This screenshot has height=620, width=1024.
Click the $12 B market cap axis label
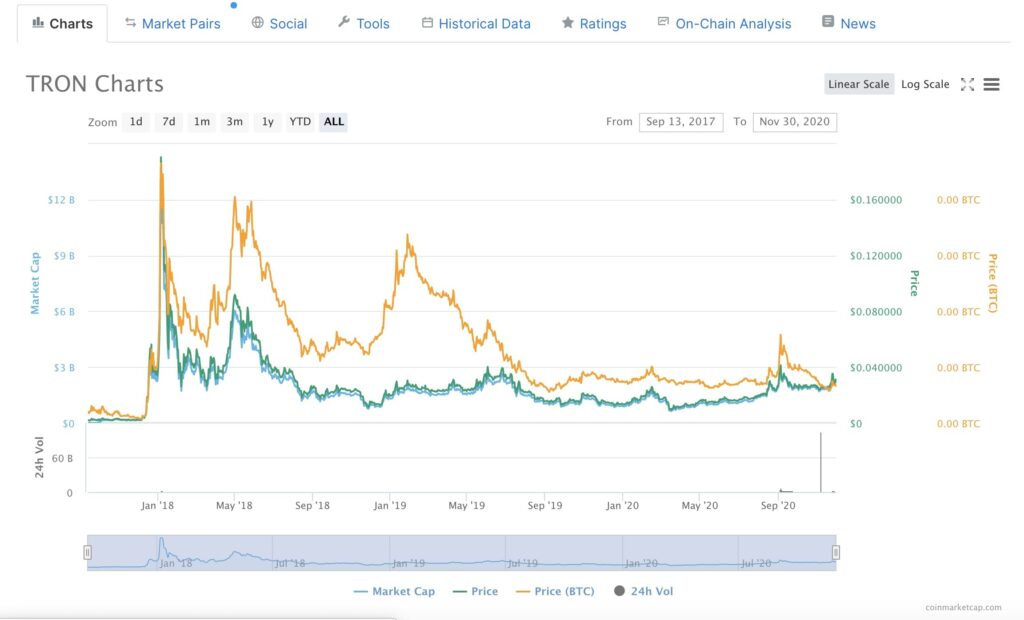[x=61, y=200]
